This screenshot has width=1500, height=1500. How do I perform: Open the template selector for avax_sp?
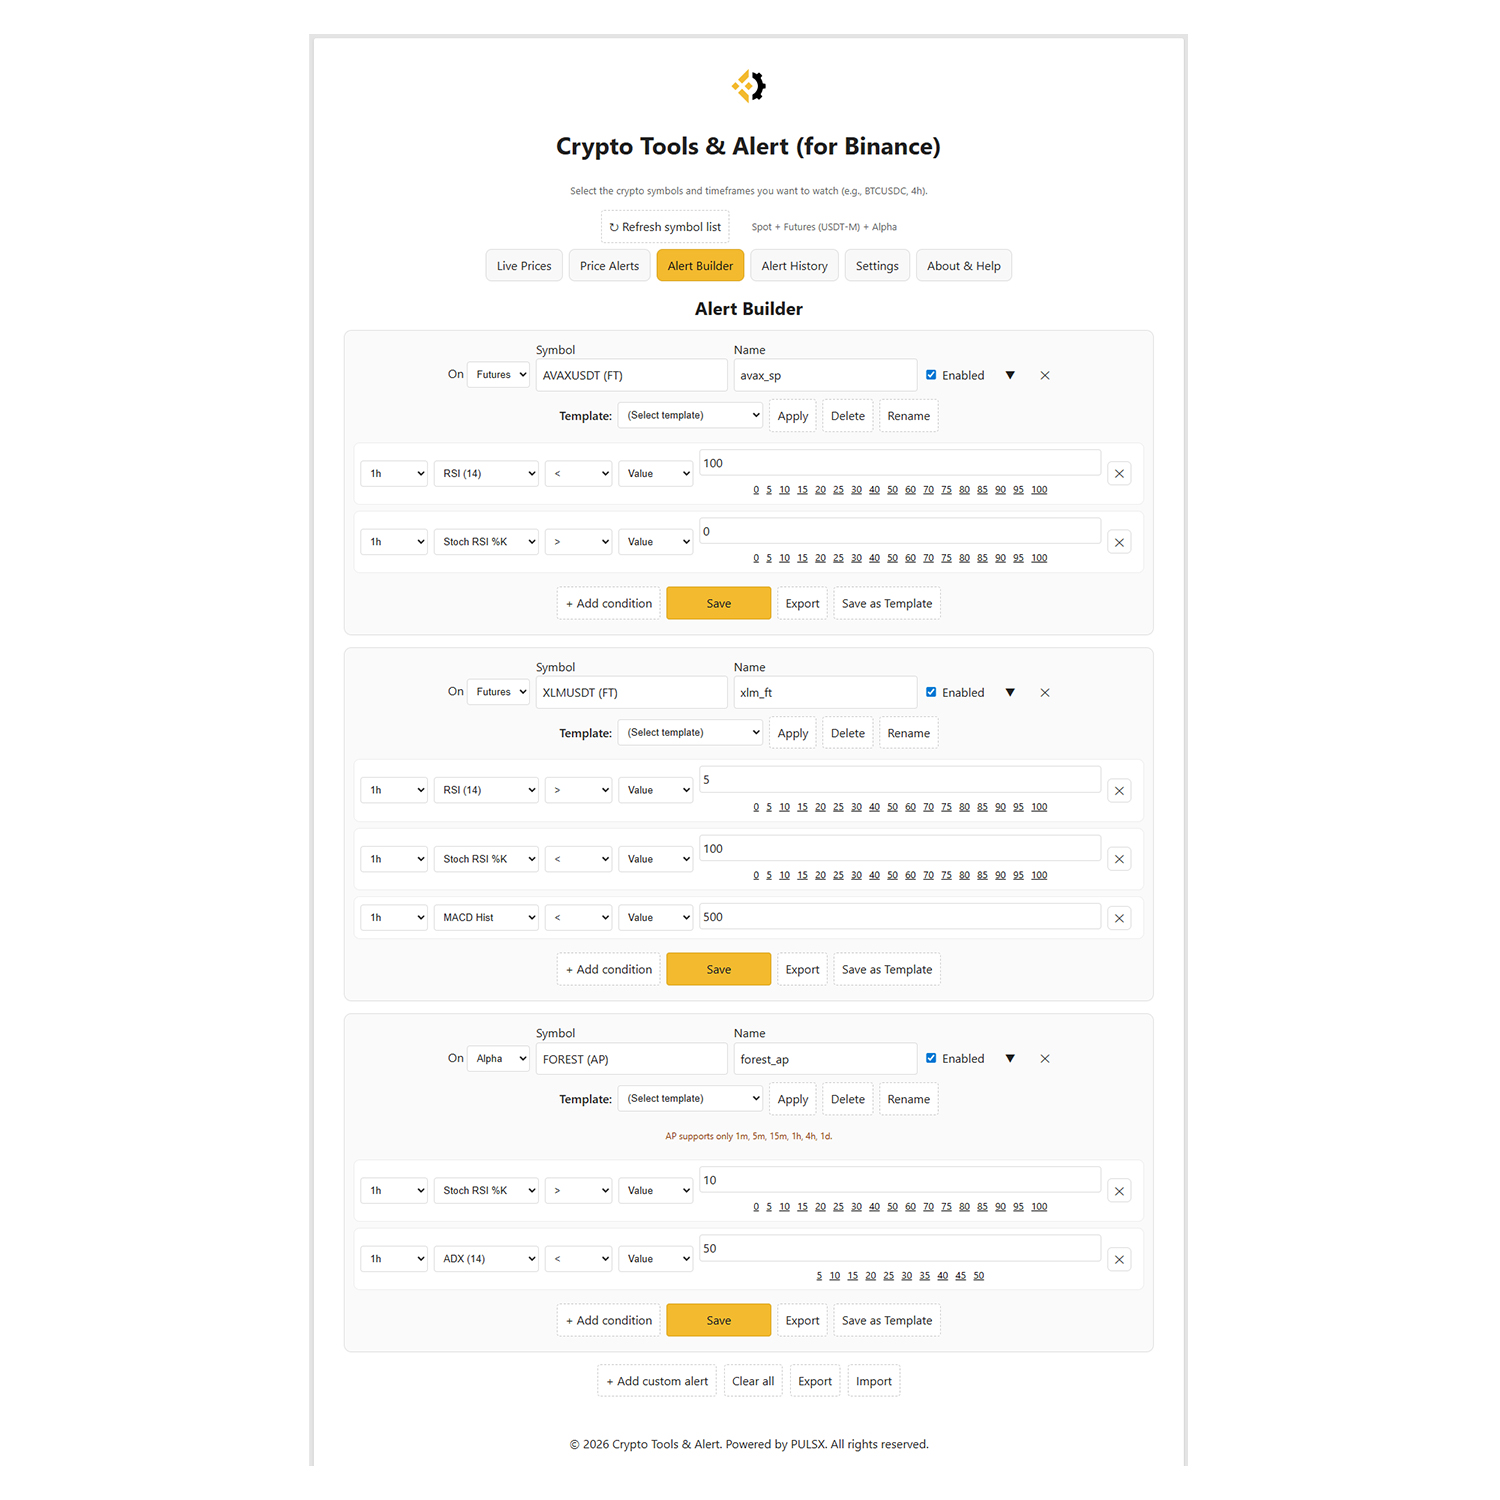[690, 416]
